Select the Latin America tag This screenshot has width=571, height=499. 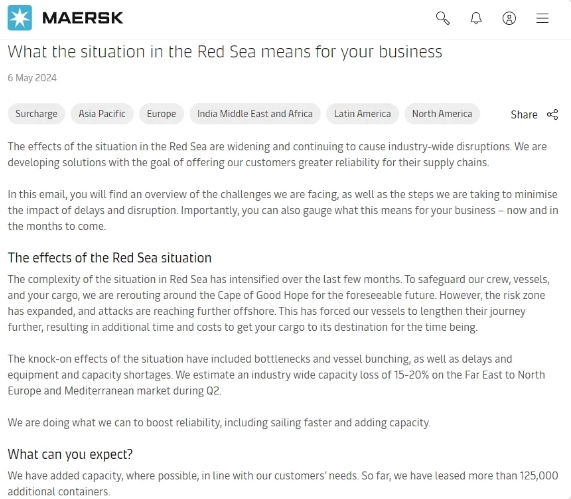coord(362,114)
